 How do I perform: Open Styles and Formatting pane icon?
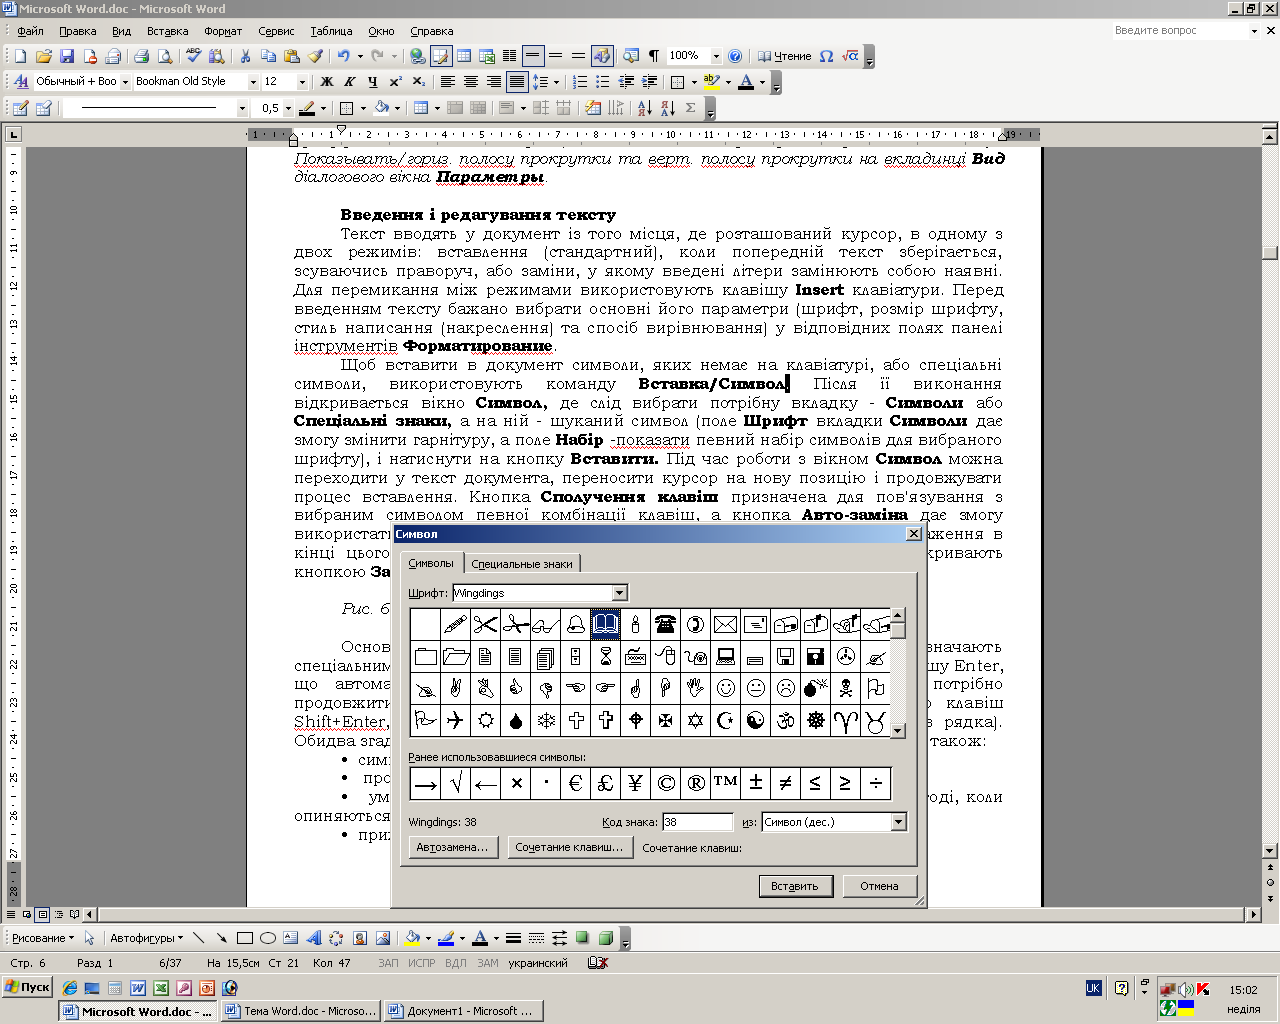click(21, 82)
